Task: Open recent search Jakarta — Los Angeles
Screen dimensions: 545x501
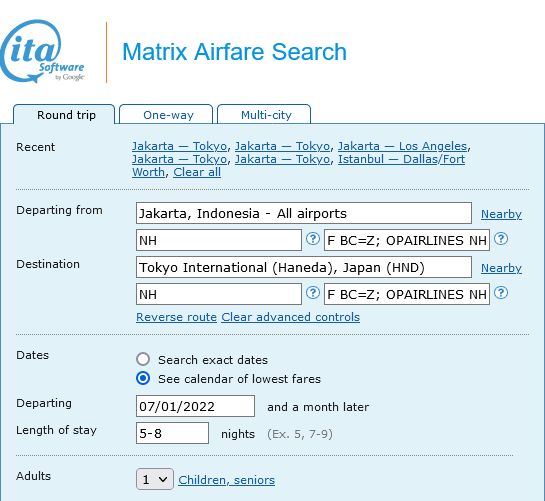Action: pos(402,146)
